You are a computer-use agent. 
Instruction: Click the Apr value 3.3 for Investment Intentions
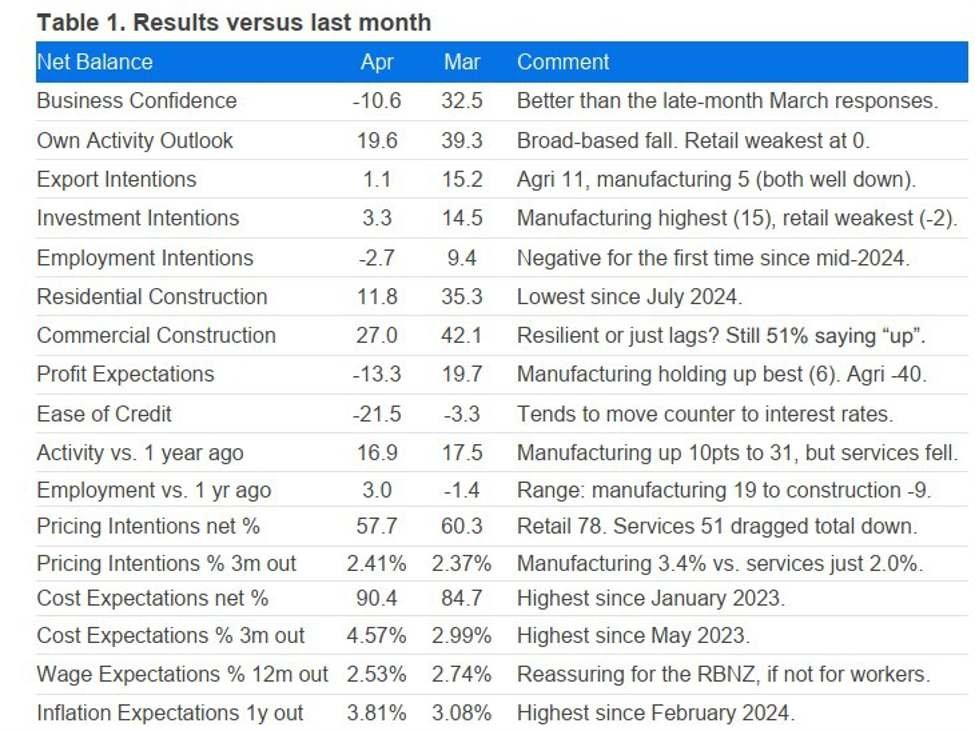pos(377,218)
